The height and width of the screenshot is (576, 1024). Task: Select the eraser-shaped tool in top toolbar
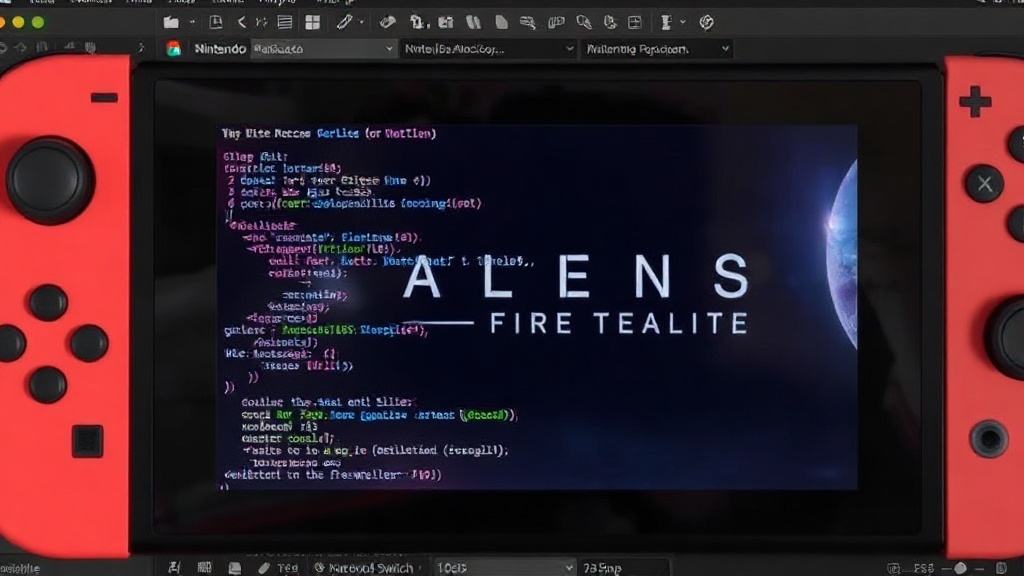point(387,22)
